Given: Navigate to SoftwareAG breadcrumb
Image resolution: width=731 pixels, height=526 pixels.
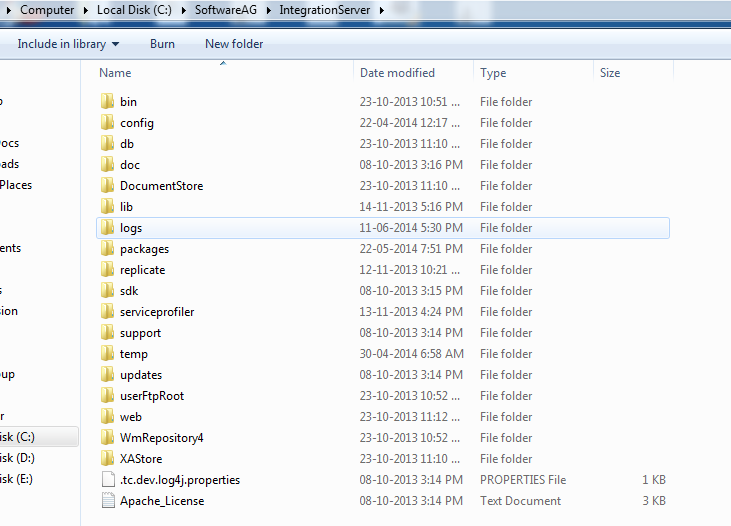Looking at the screenshot, I should [x=226, y=10].
